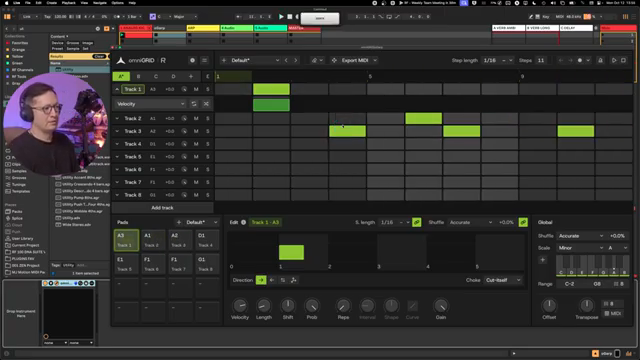Click the record dot icon in omniGRID header
This screenshot has width=640, height=360.
pyautogui.click(x=580, y=60)
